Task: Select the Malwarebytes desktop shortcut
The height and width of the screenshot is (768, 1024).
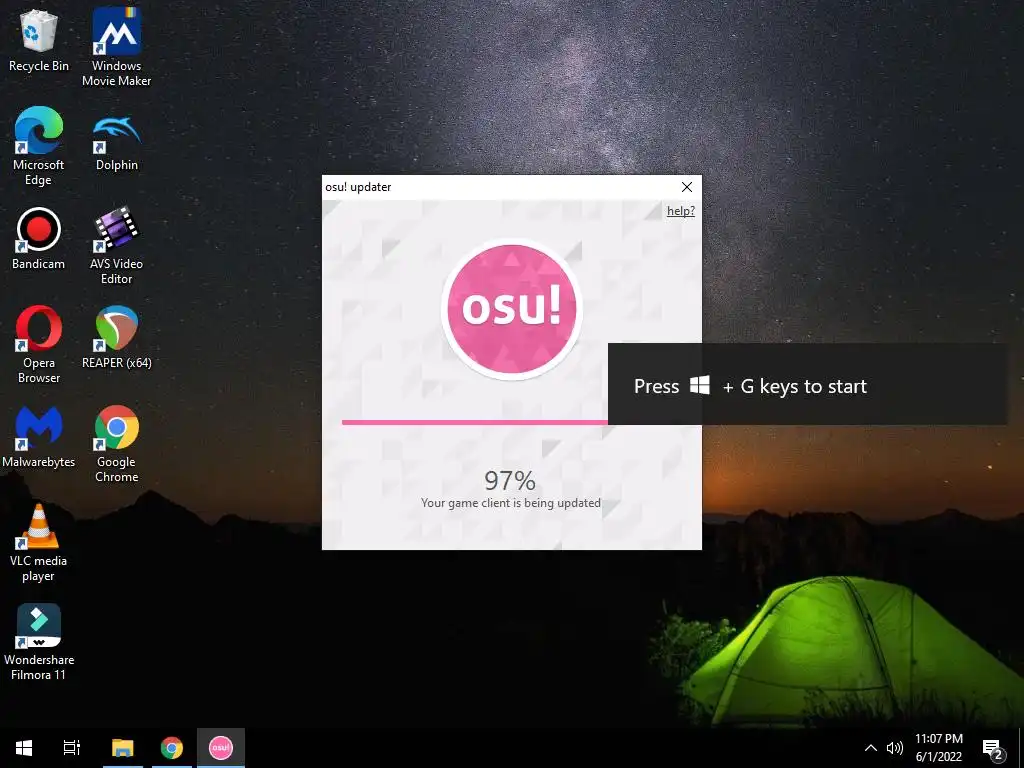Action: [x=39, y=436]
